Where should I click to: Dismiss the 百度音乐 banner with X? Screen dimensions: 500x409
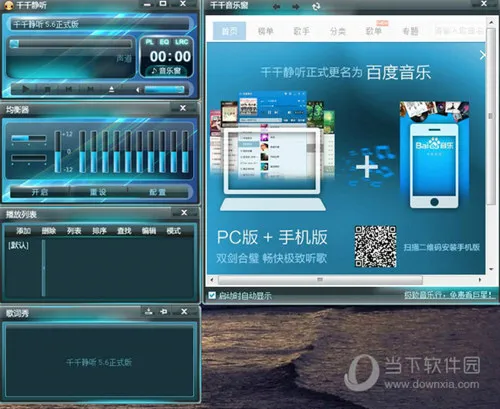pyautogui.click(x=482, y=55)
